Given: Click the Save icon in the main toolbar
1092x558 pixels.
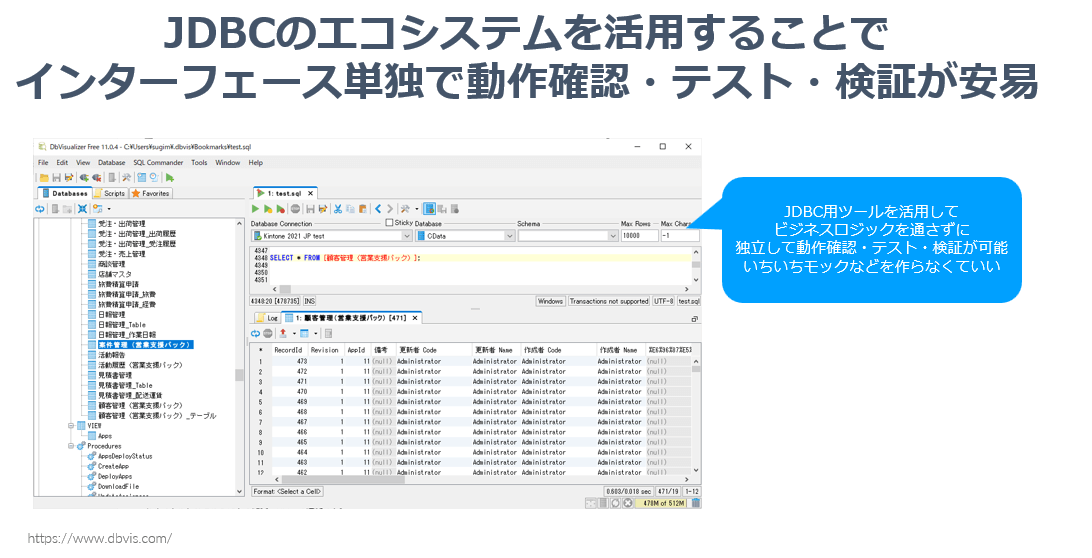Looking at the screenshot, I should 56,178.
